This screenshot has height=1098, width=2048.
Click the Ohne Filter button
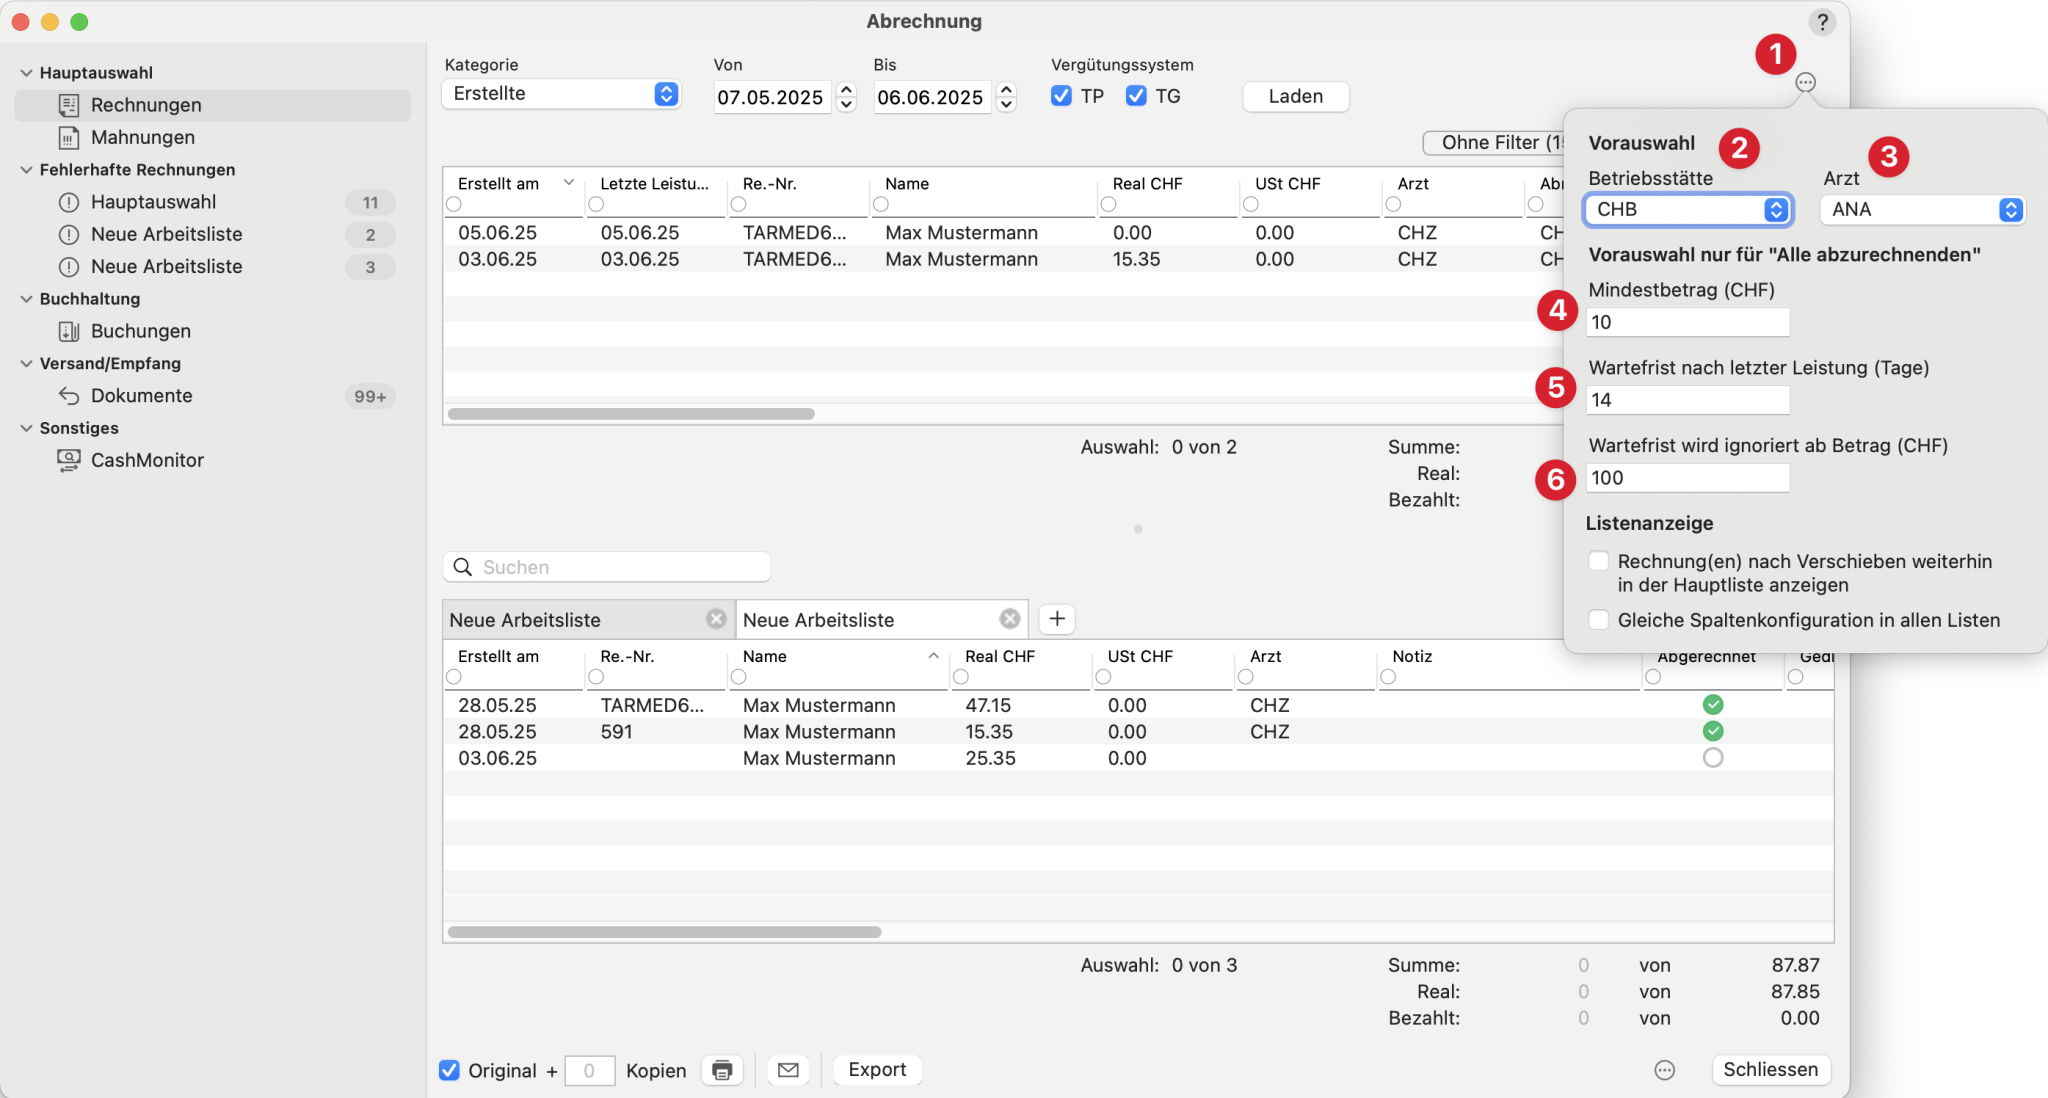(1493, 142)
